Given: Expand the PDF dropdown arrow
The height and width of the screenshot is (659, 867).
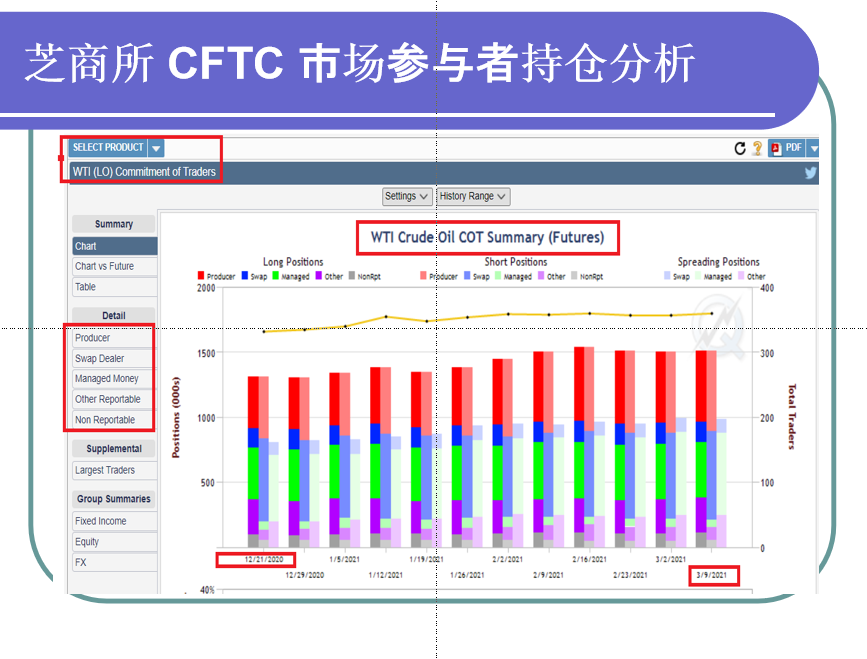Looking at the screenshot, I should point(813,148).
